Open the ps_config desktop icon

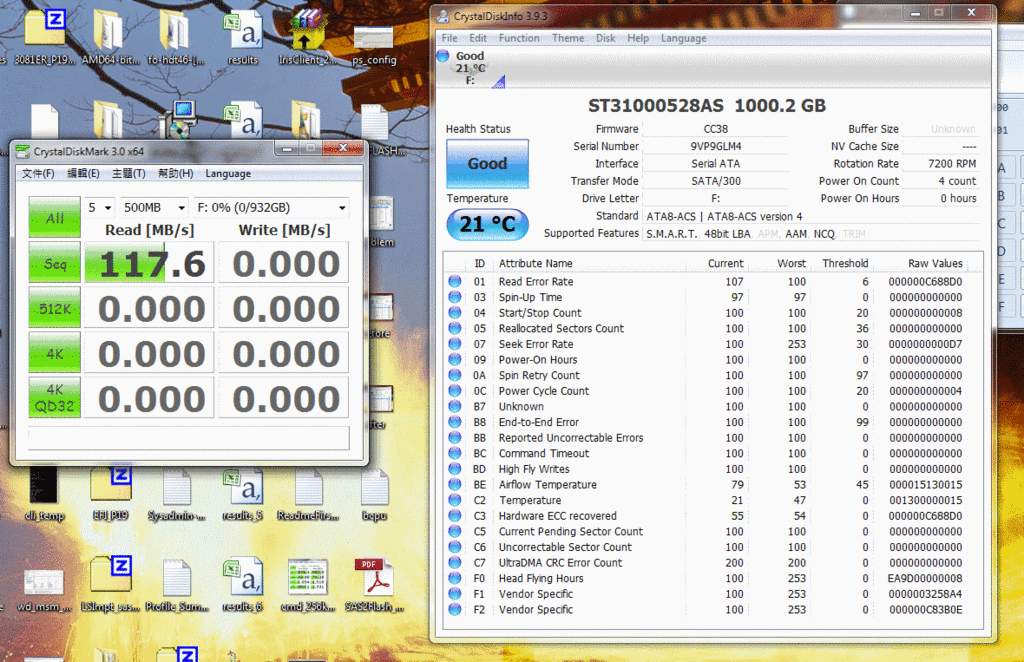click(x=374, y=38)
